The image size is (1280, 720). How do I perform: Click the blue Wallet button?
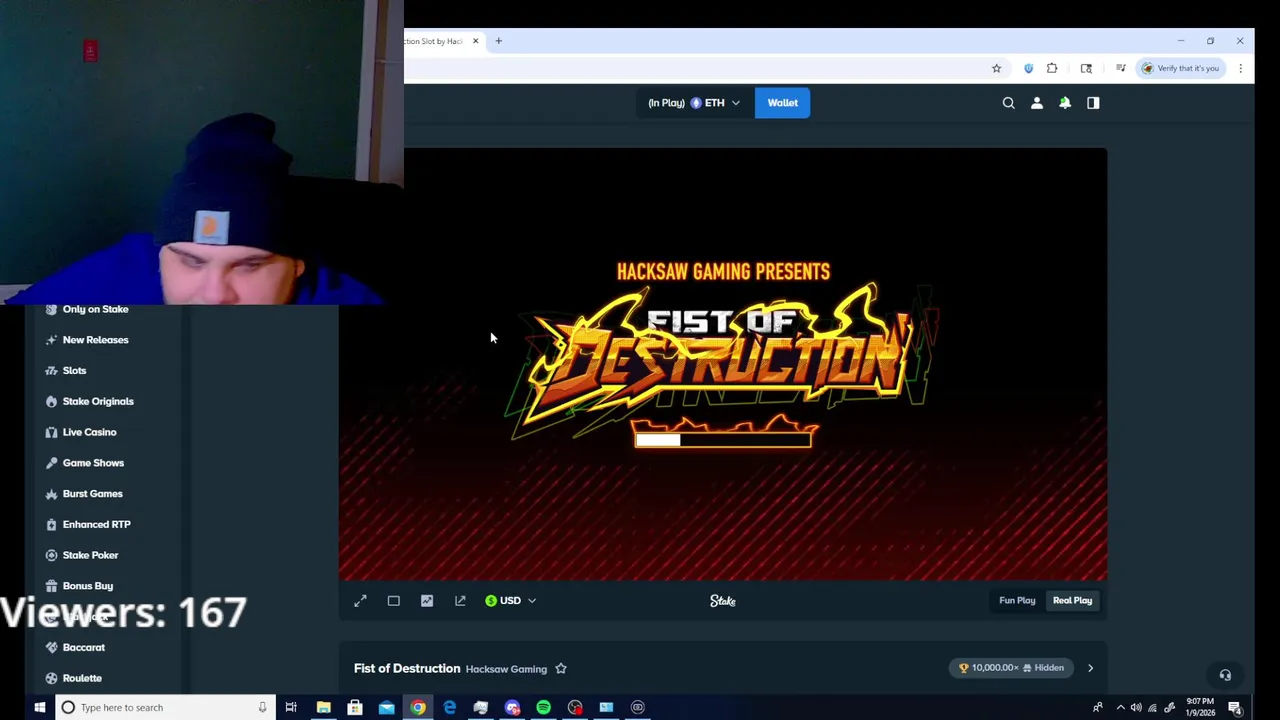(x=783, y=103)
